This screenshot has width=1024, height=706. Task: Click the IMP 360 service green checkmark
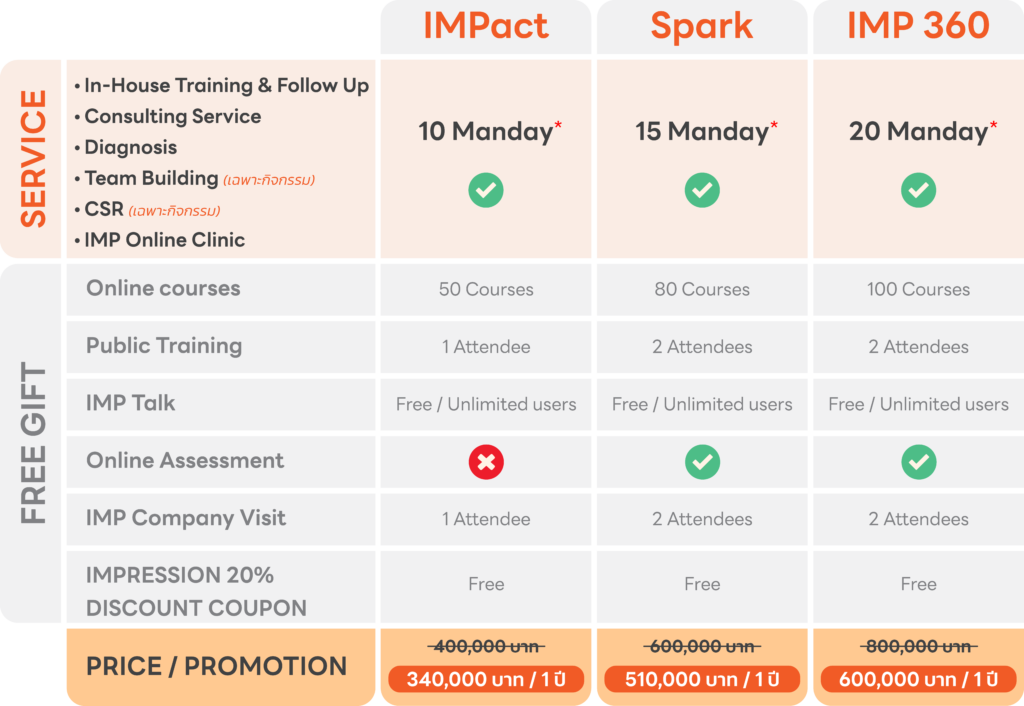tap(918, 190)
